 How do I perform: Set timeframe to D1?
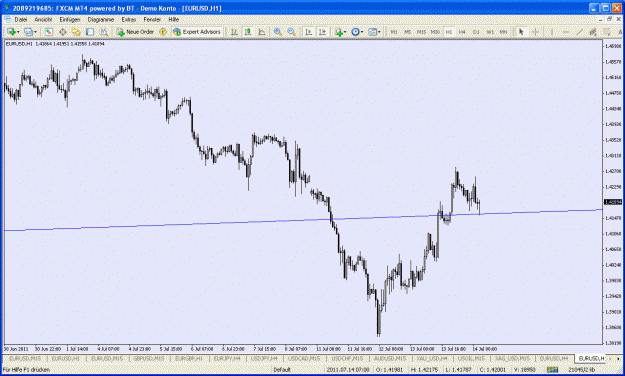click(x=476, y=32)
